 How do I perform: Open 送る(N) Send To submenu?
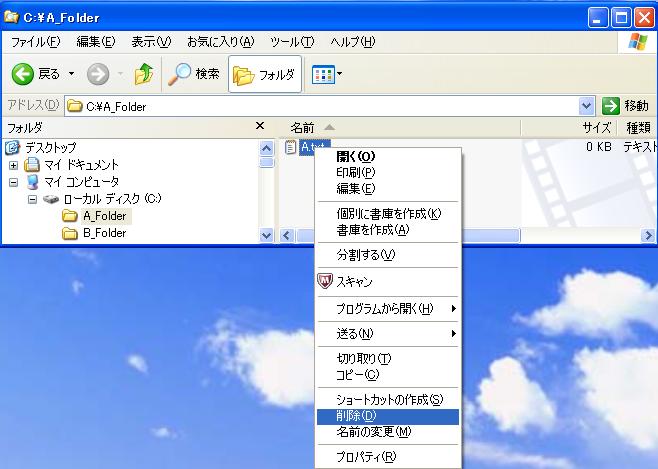pyautogui.click(x=388, y=334)
